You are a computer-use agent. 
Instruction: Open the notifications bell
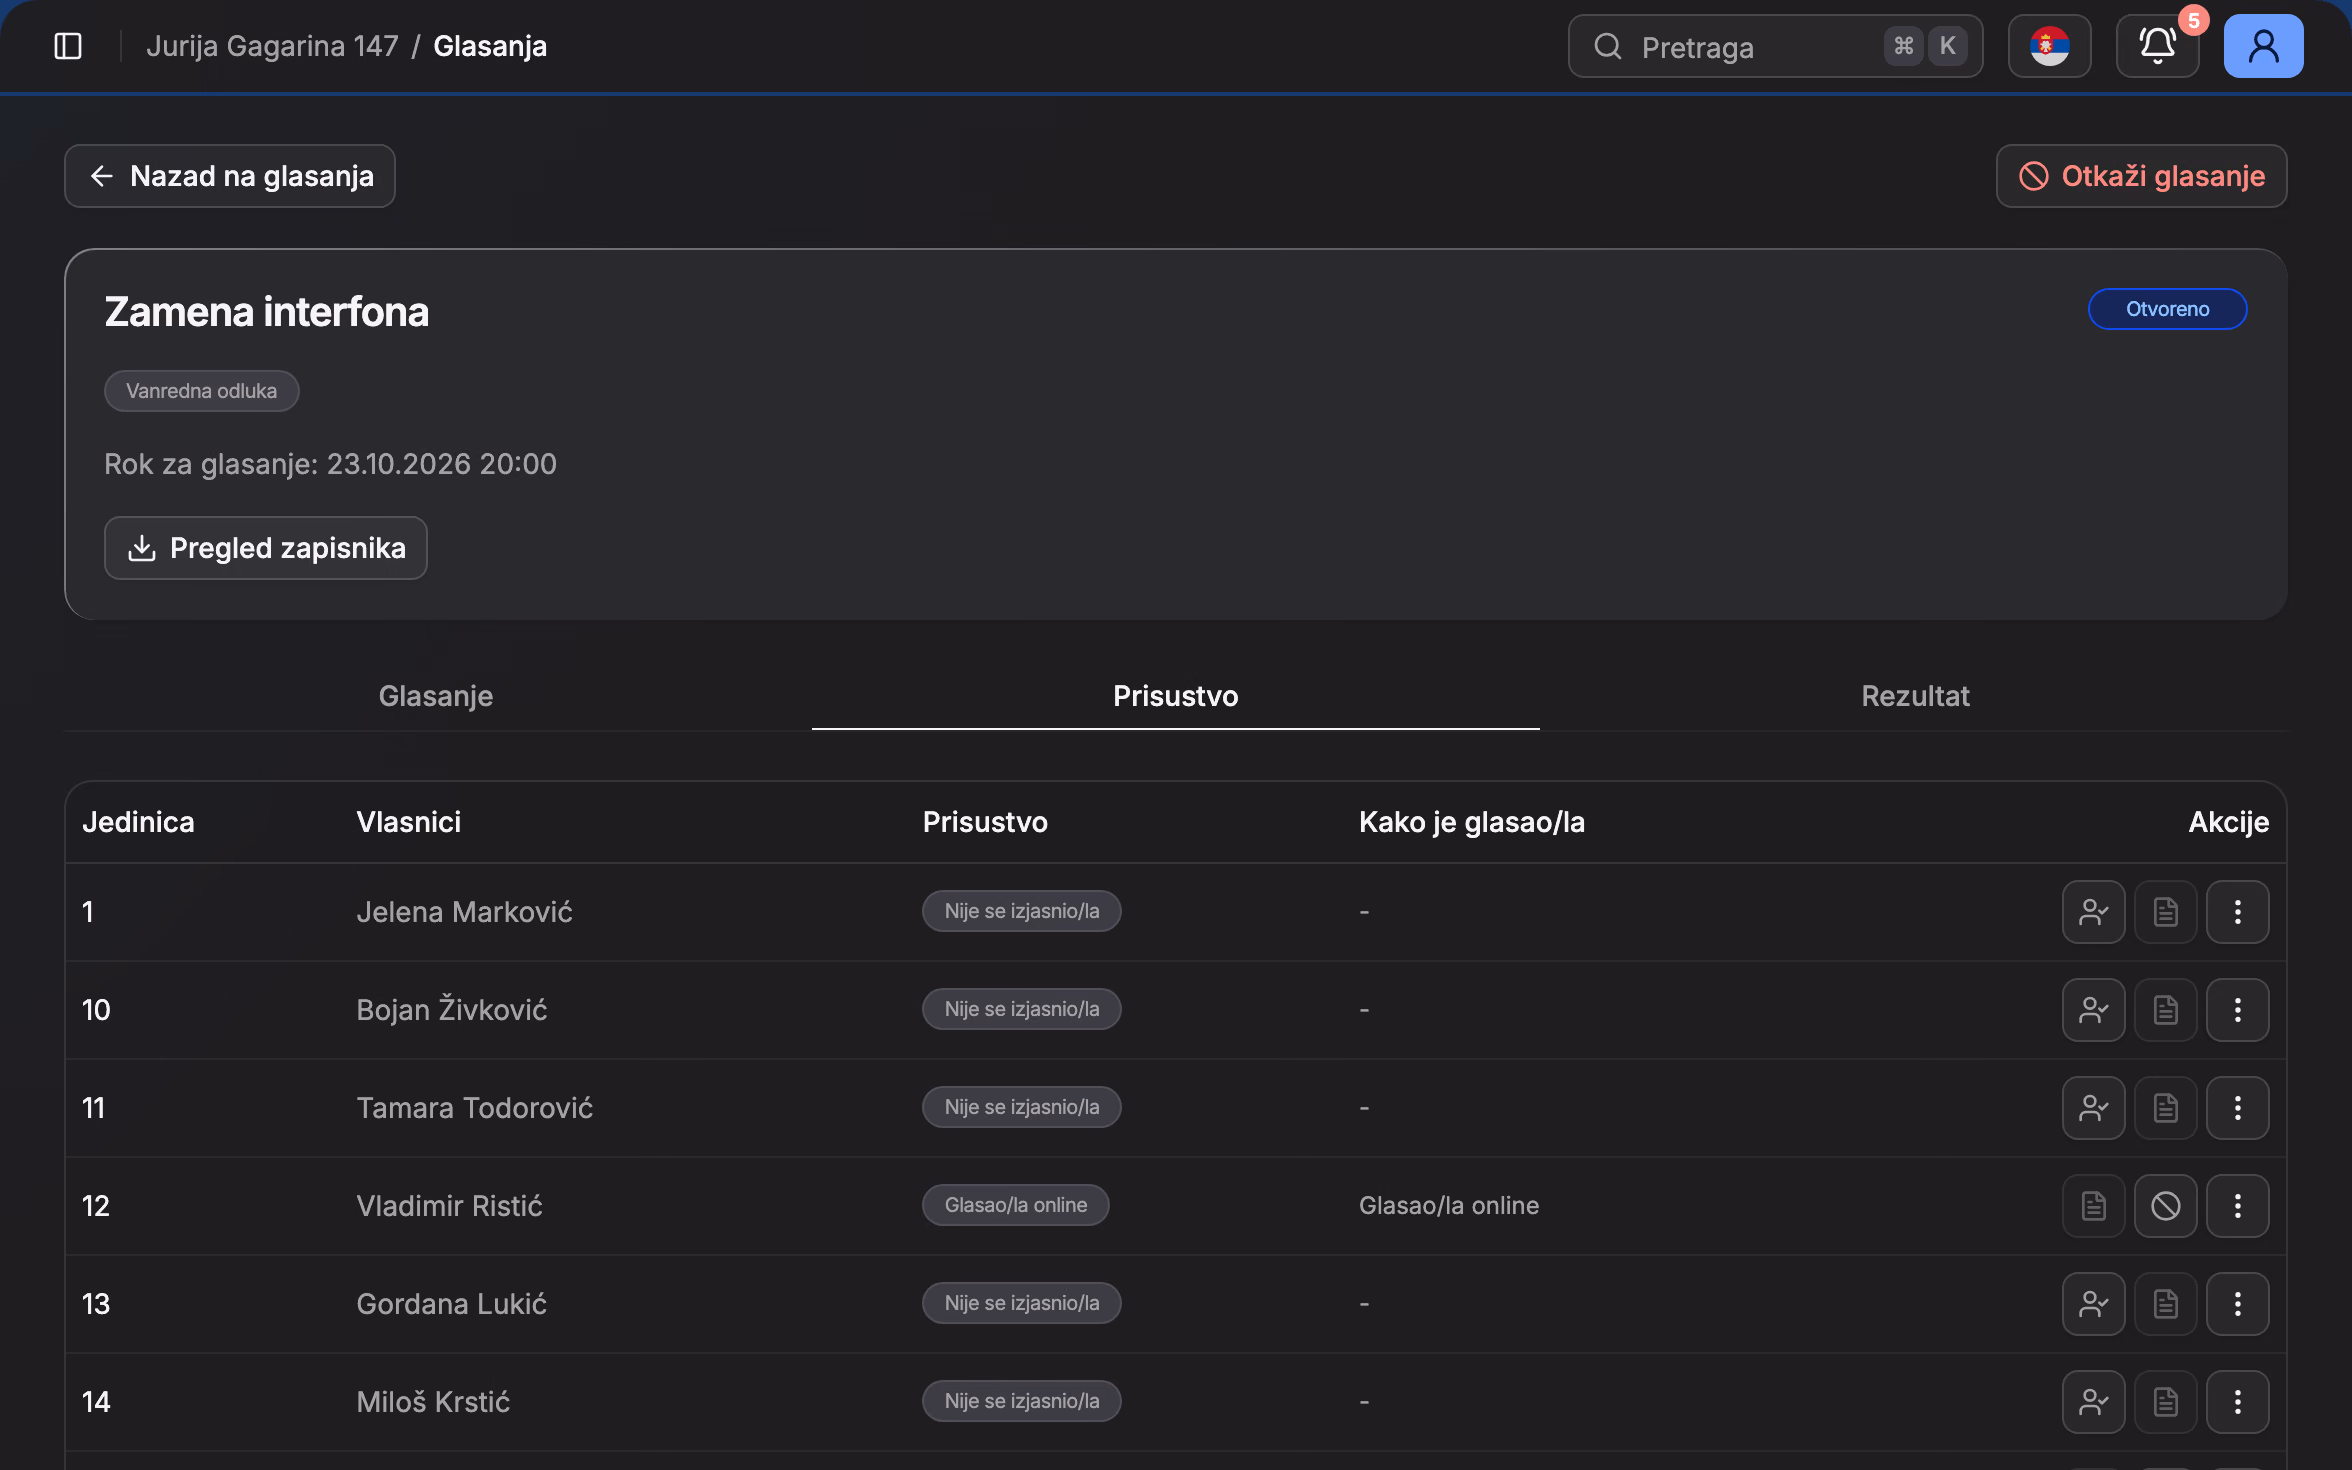tap(2157, 46)
